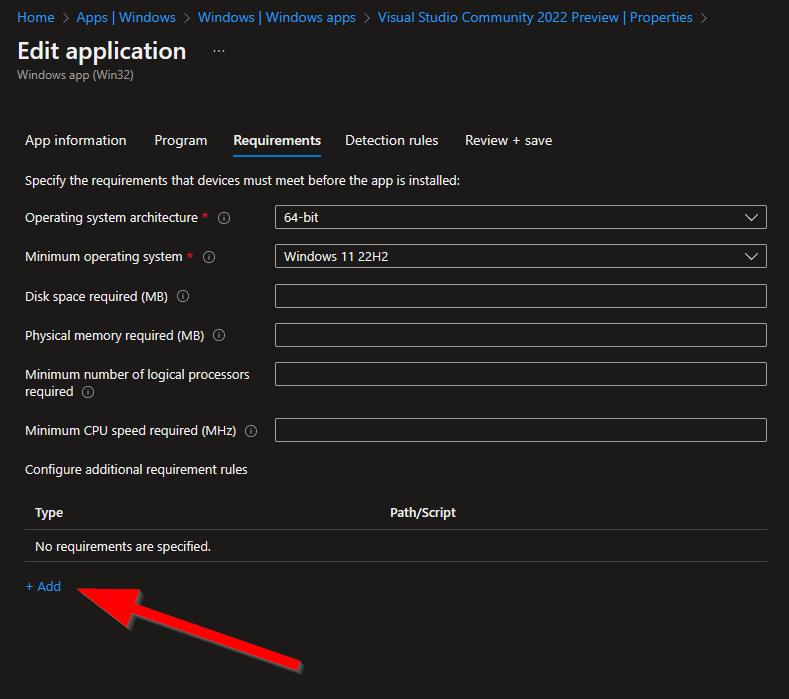
Task: Click info icon for Physical memory required
Action: 219,335
